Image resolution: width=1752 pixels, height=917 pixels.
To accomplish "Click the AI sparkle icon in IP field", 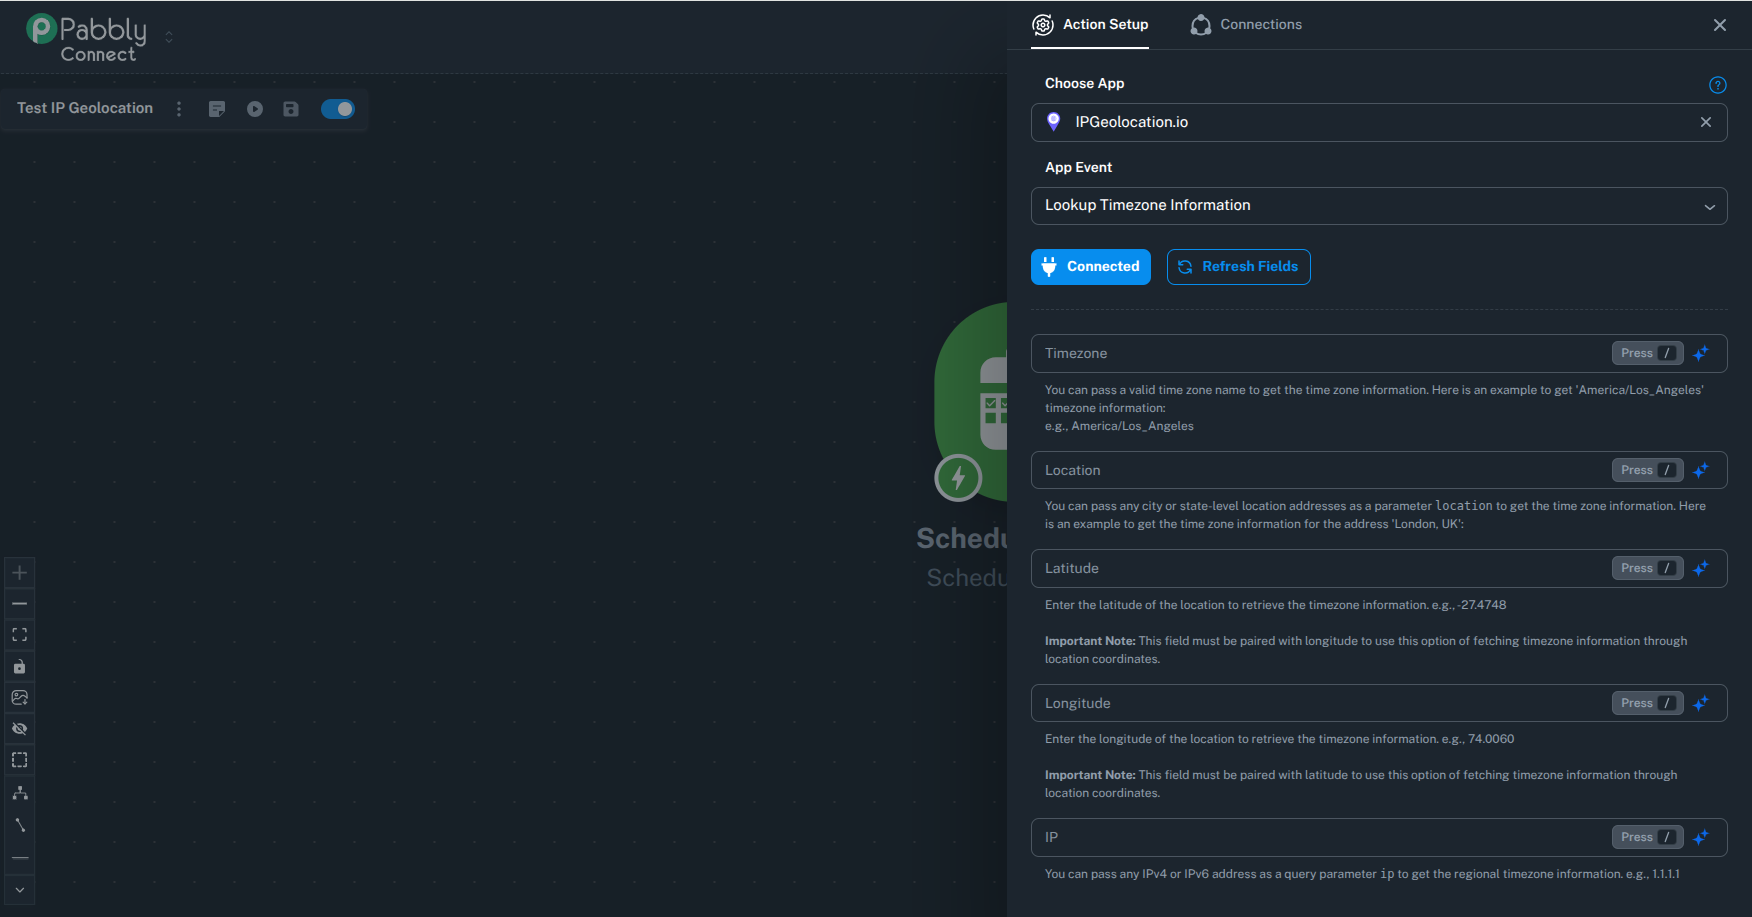I will [1701, 837].
